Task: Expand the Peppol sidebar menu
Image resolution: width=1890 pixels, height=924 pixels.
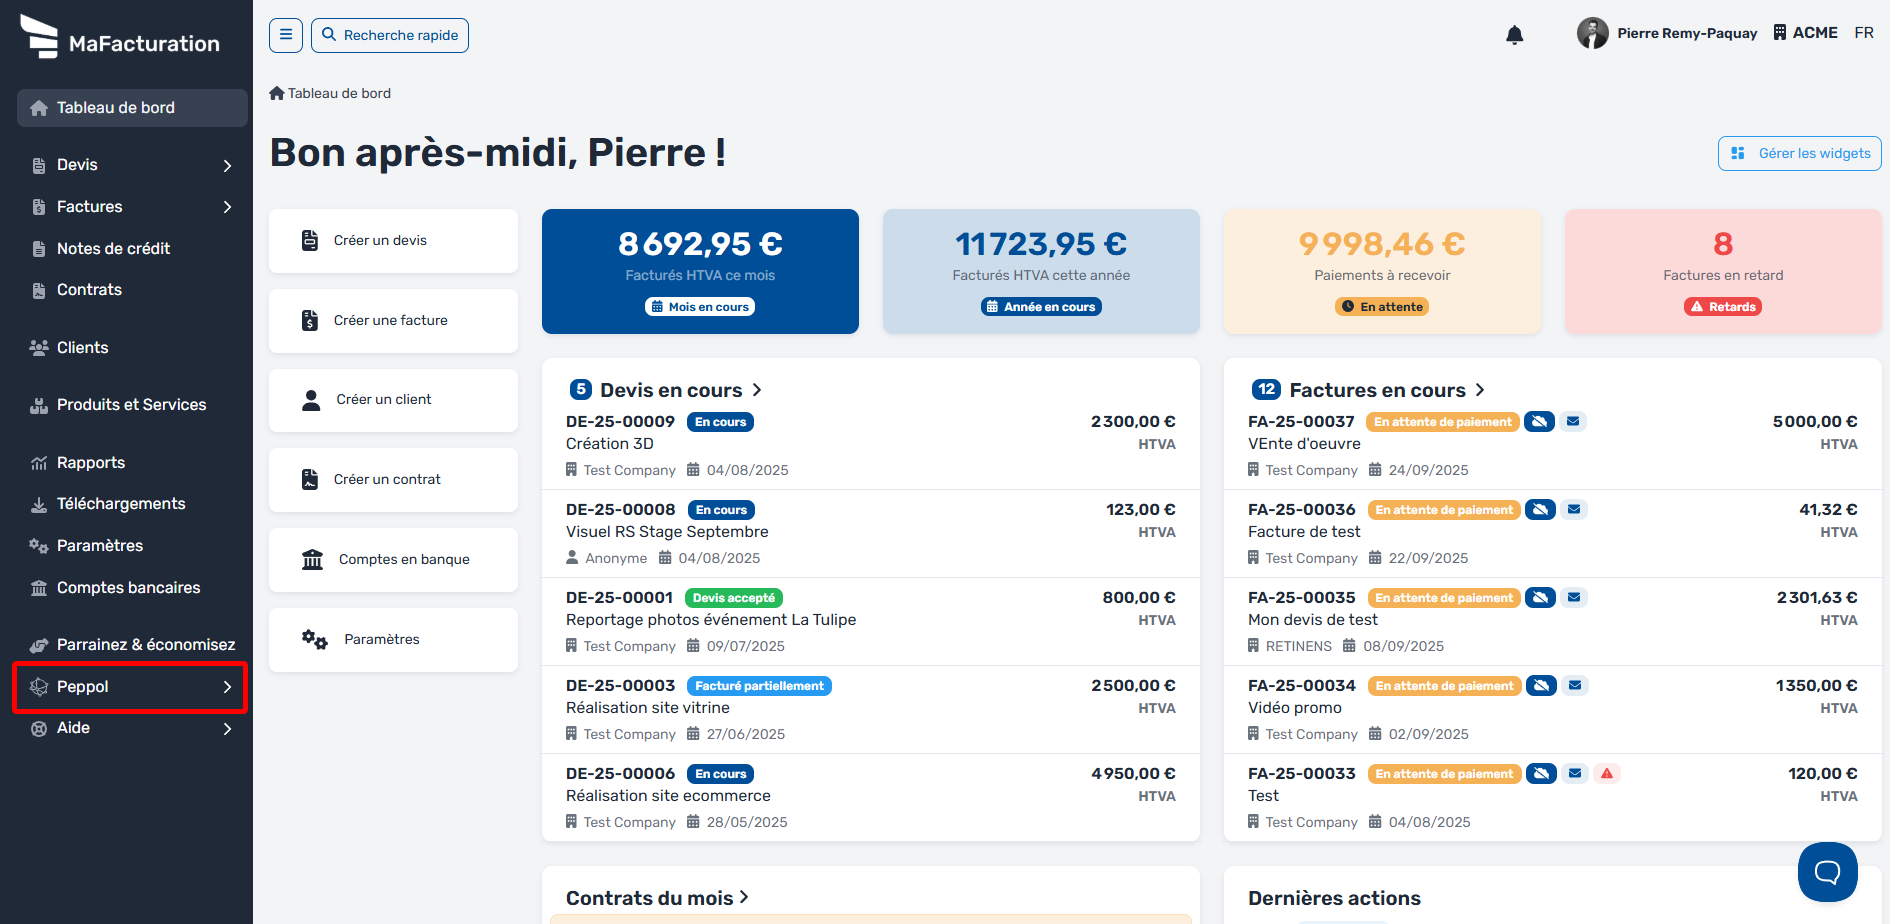Action: click(x=132, y=687)
